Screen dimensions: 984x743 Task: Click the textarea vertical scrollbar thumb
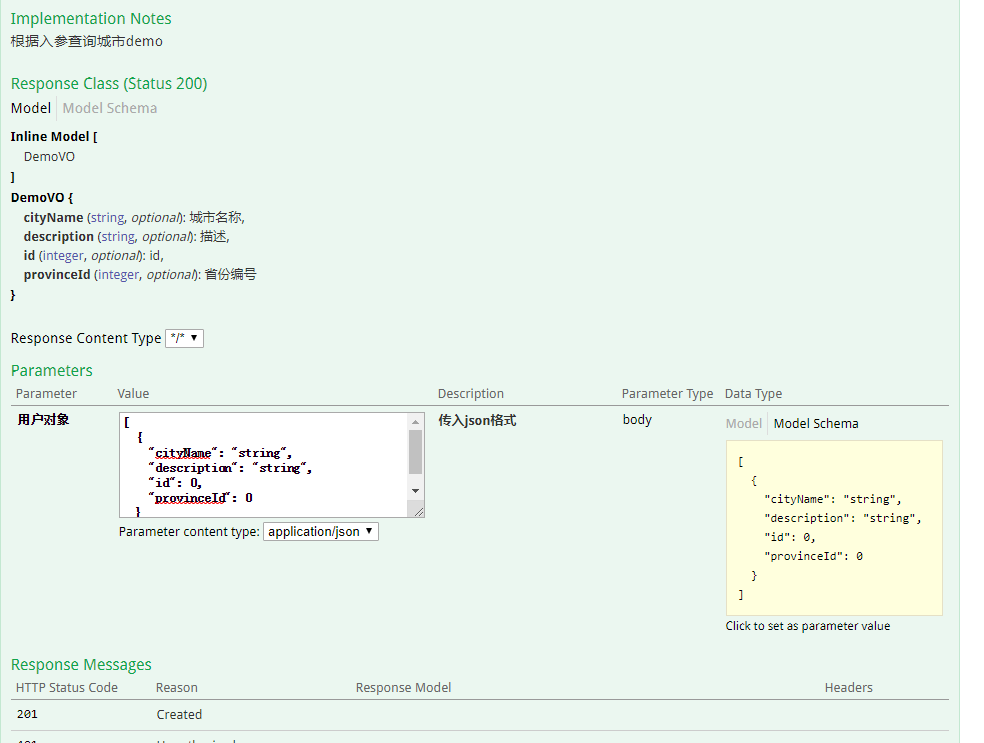415,452
